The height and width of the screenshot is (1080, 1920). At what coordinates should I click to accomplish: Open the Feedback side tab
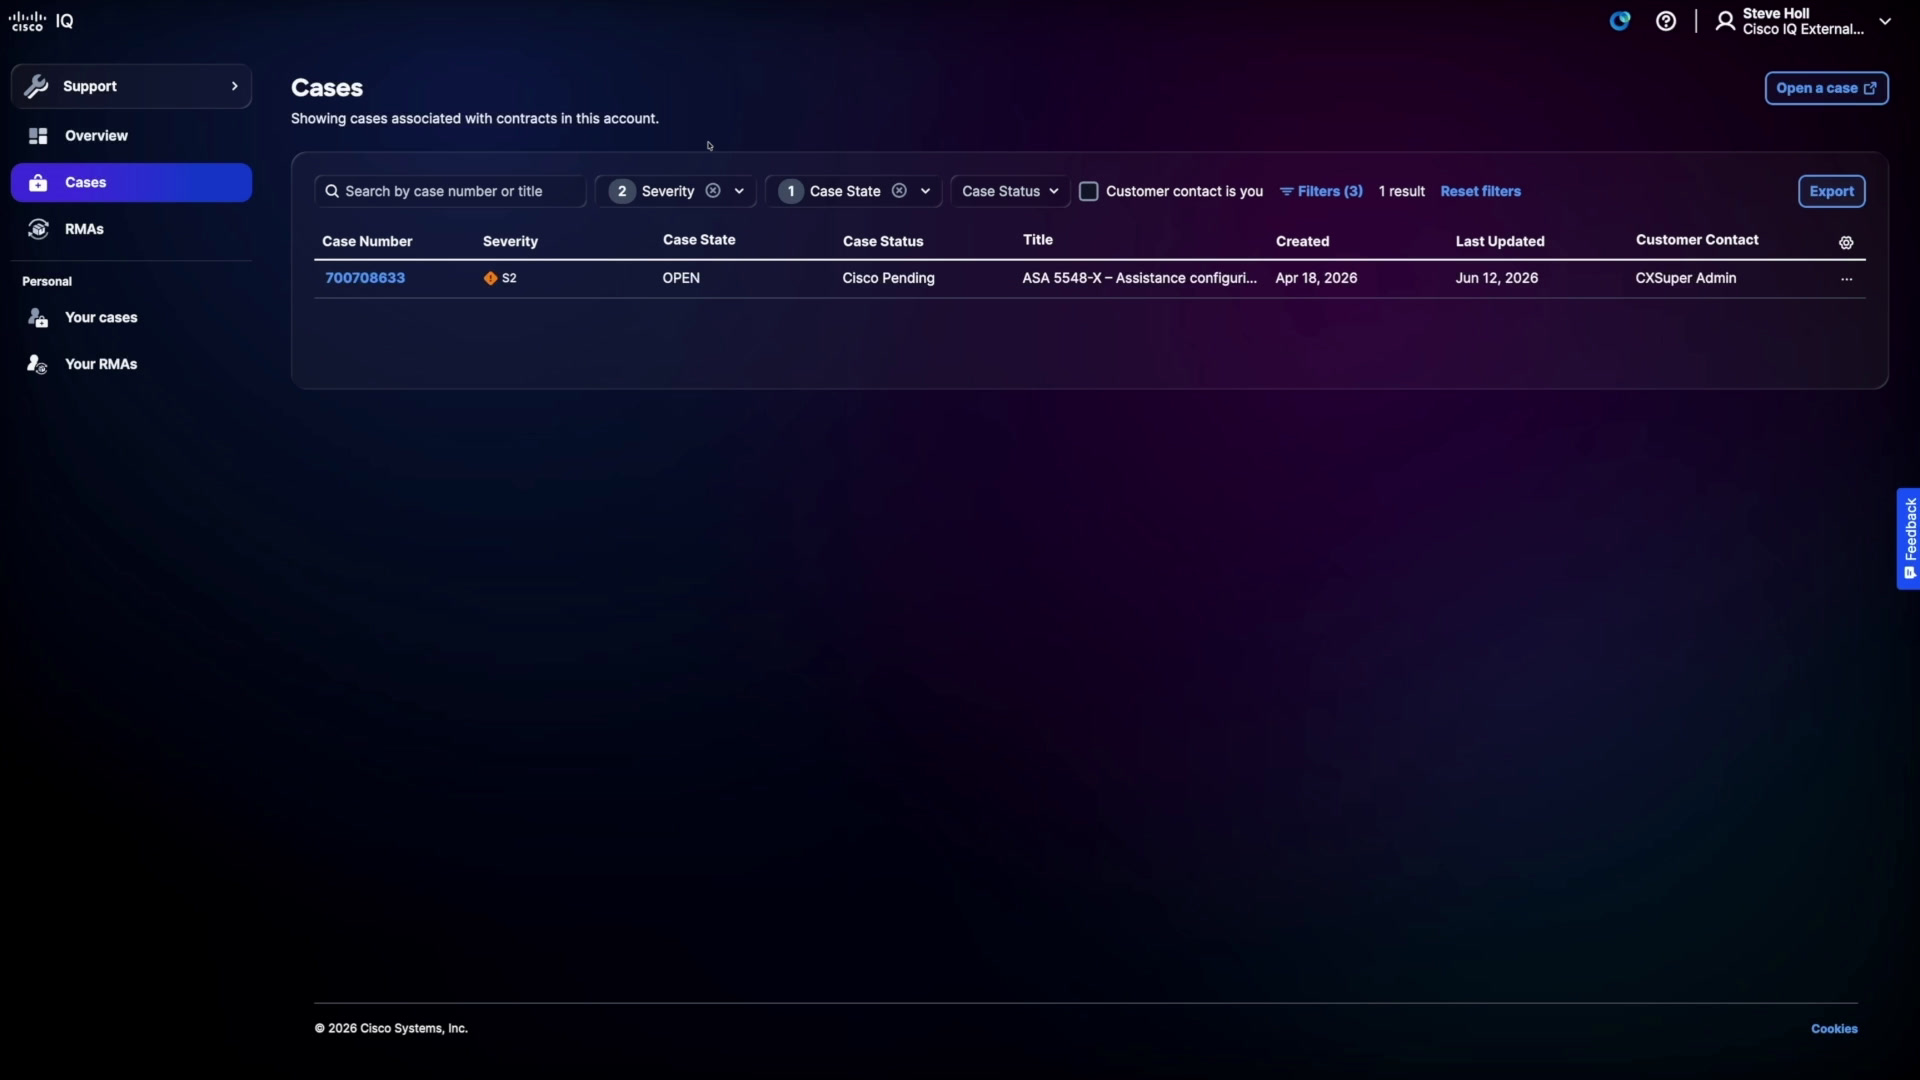pos(1908,539)
